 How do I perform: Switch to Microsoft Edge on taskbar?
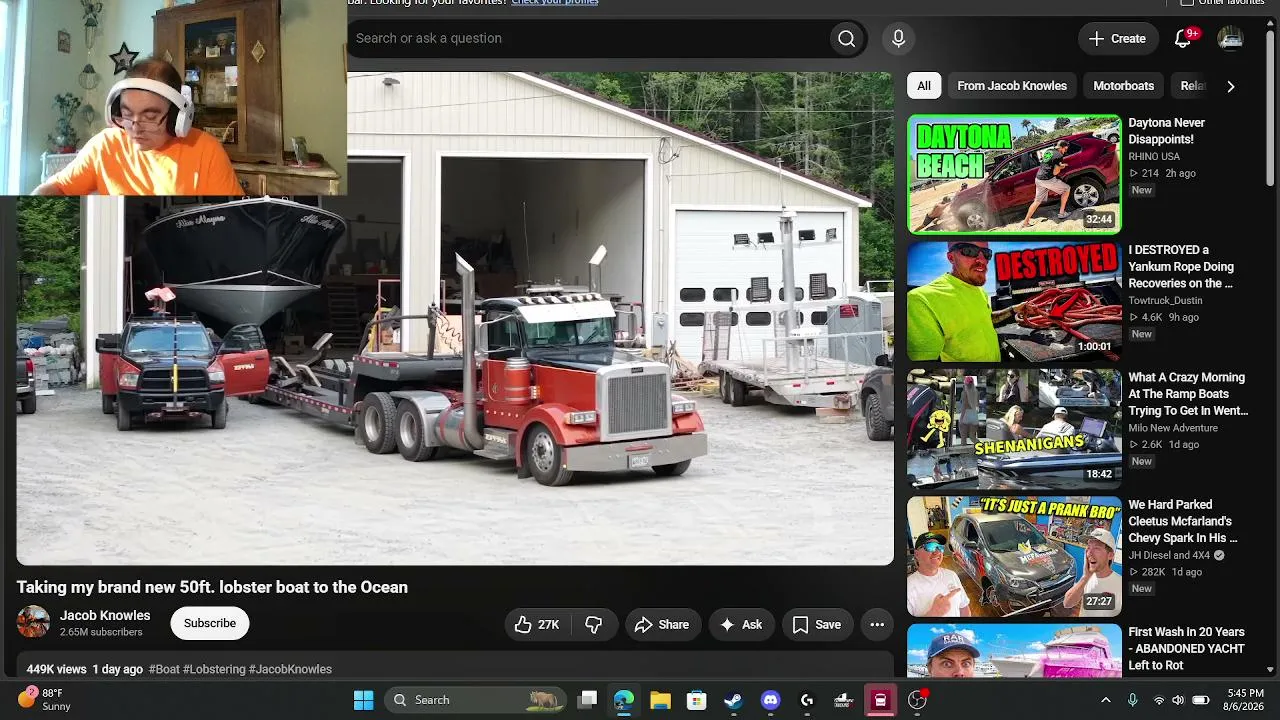(x=624, y=700)
